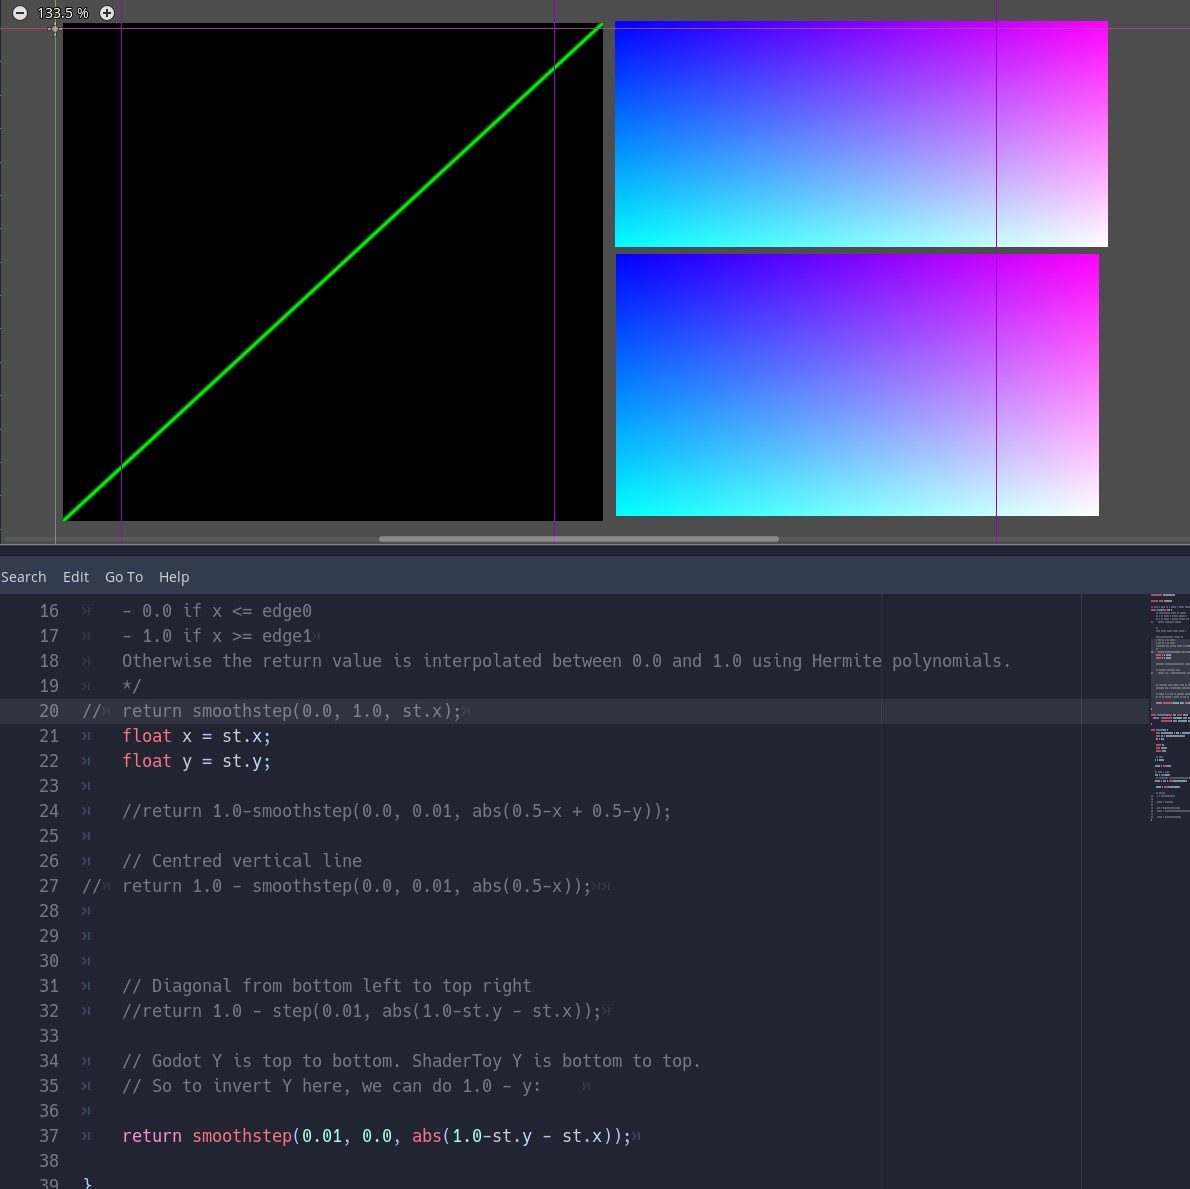The height and width of the screenshot is (1189, 1190).
Task: Click line number 20 gutter to set breakpoint
Action: point(48,710)
